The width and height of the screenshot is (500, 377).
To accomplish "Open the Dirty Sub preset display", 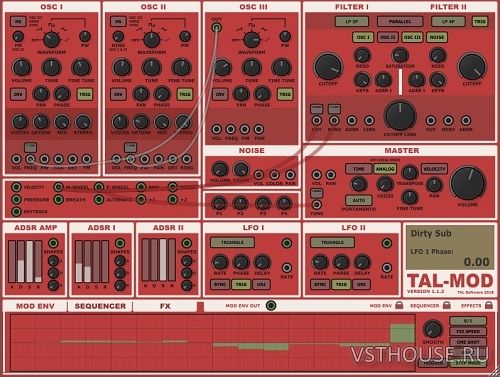I will coord(450,247).
